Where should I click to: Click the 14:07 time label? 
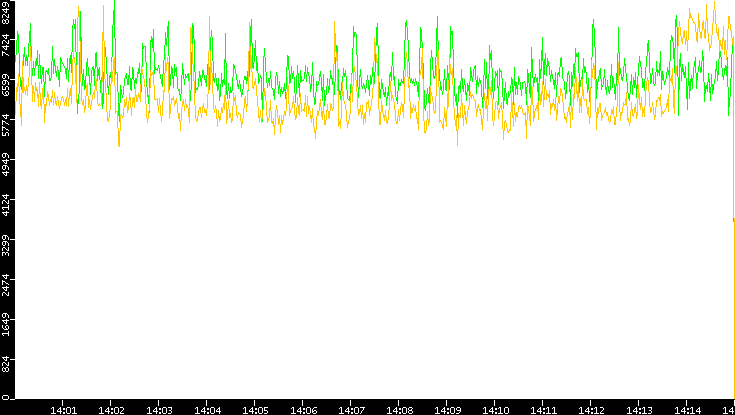click(x=352, y=409)
